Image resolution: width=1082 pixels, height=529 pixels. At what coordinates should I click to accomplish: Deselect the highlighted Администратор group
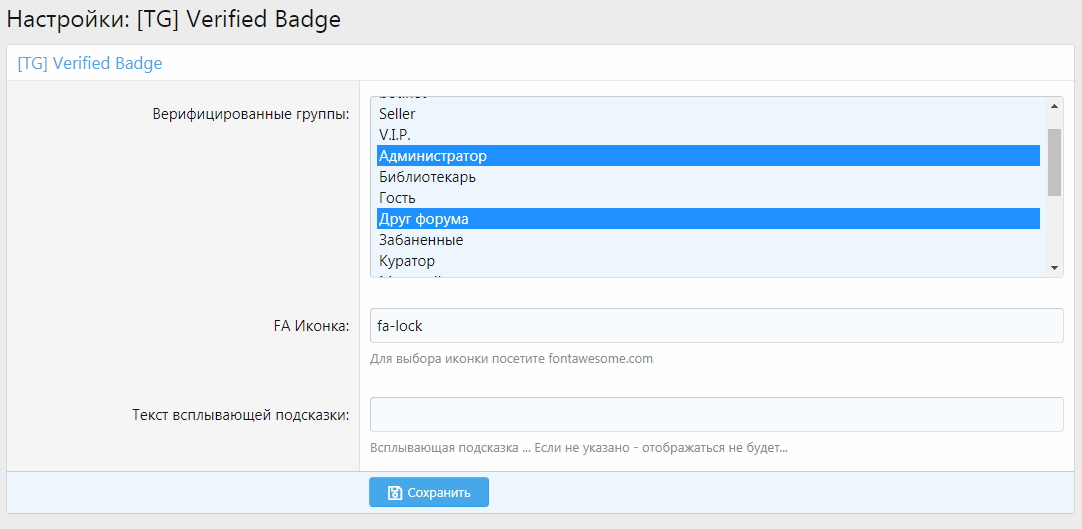(433, 156)
